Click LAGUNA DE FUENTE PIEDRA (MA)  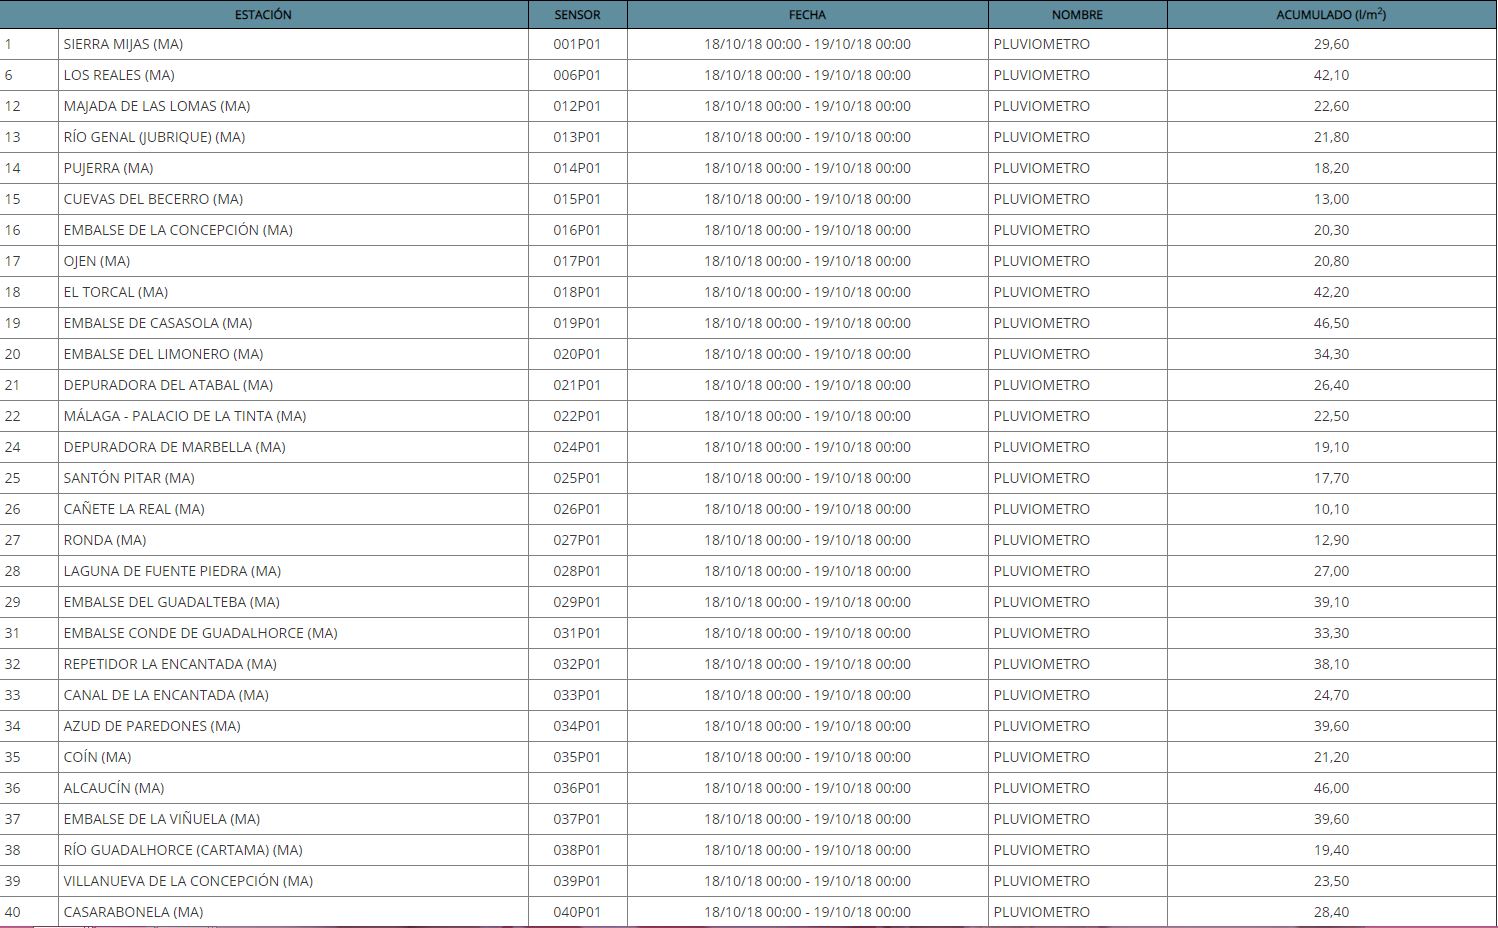tap(172, 571)
